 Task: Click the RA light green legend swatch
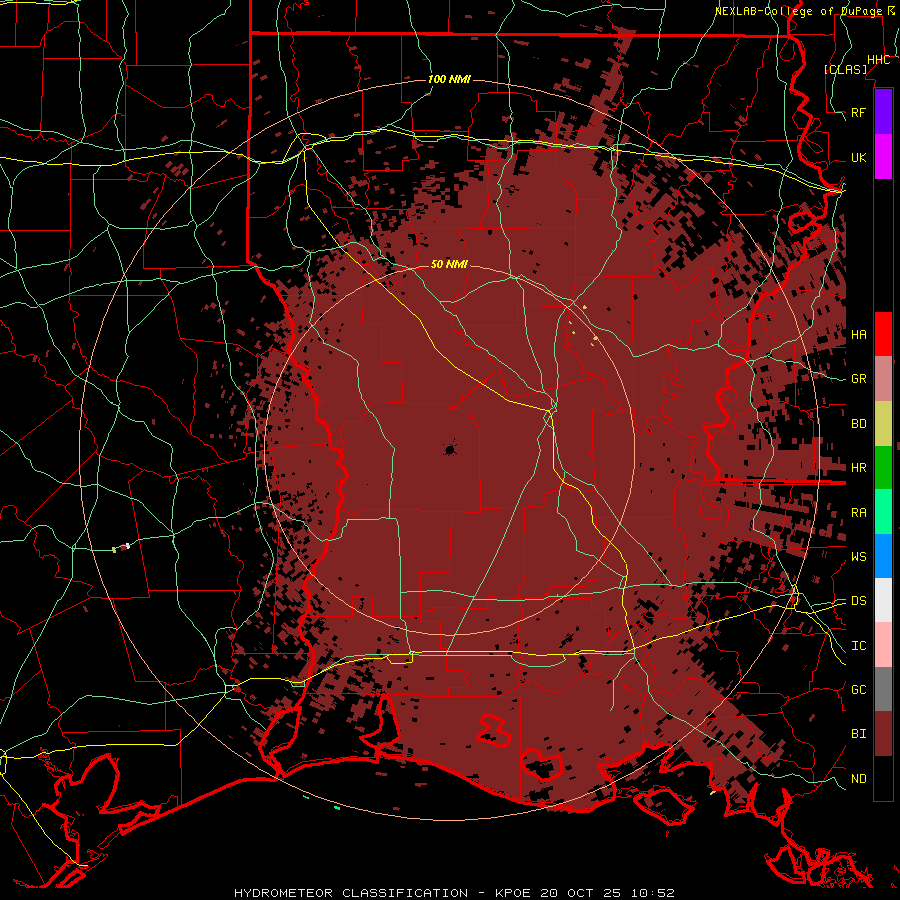[x=883, y=512]
